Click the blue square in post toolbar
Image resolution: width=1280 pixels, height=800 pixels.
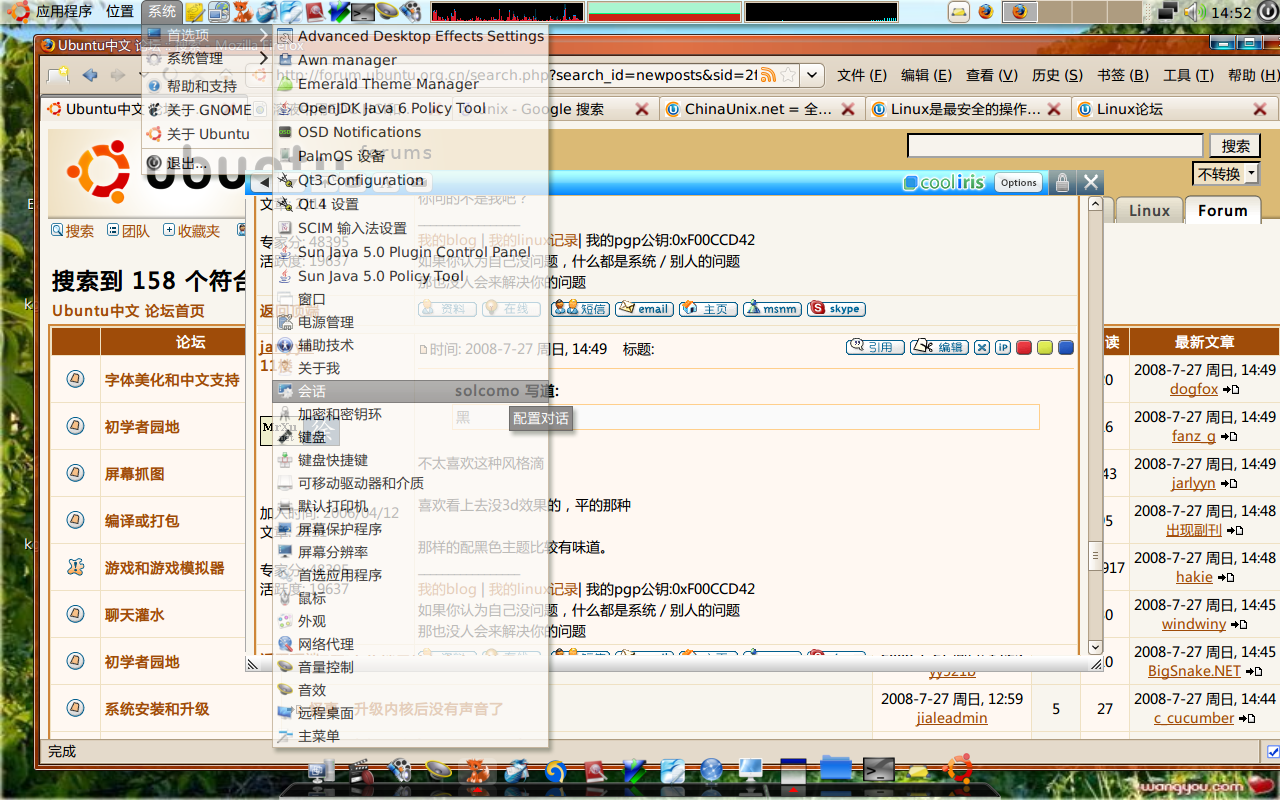(x=1066, y=347)
